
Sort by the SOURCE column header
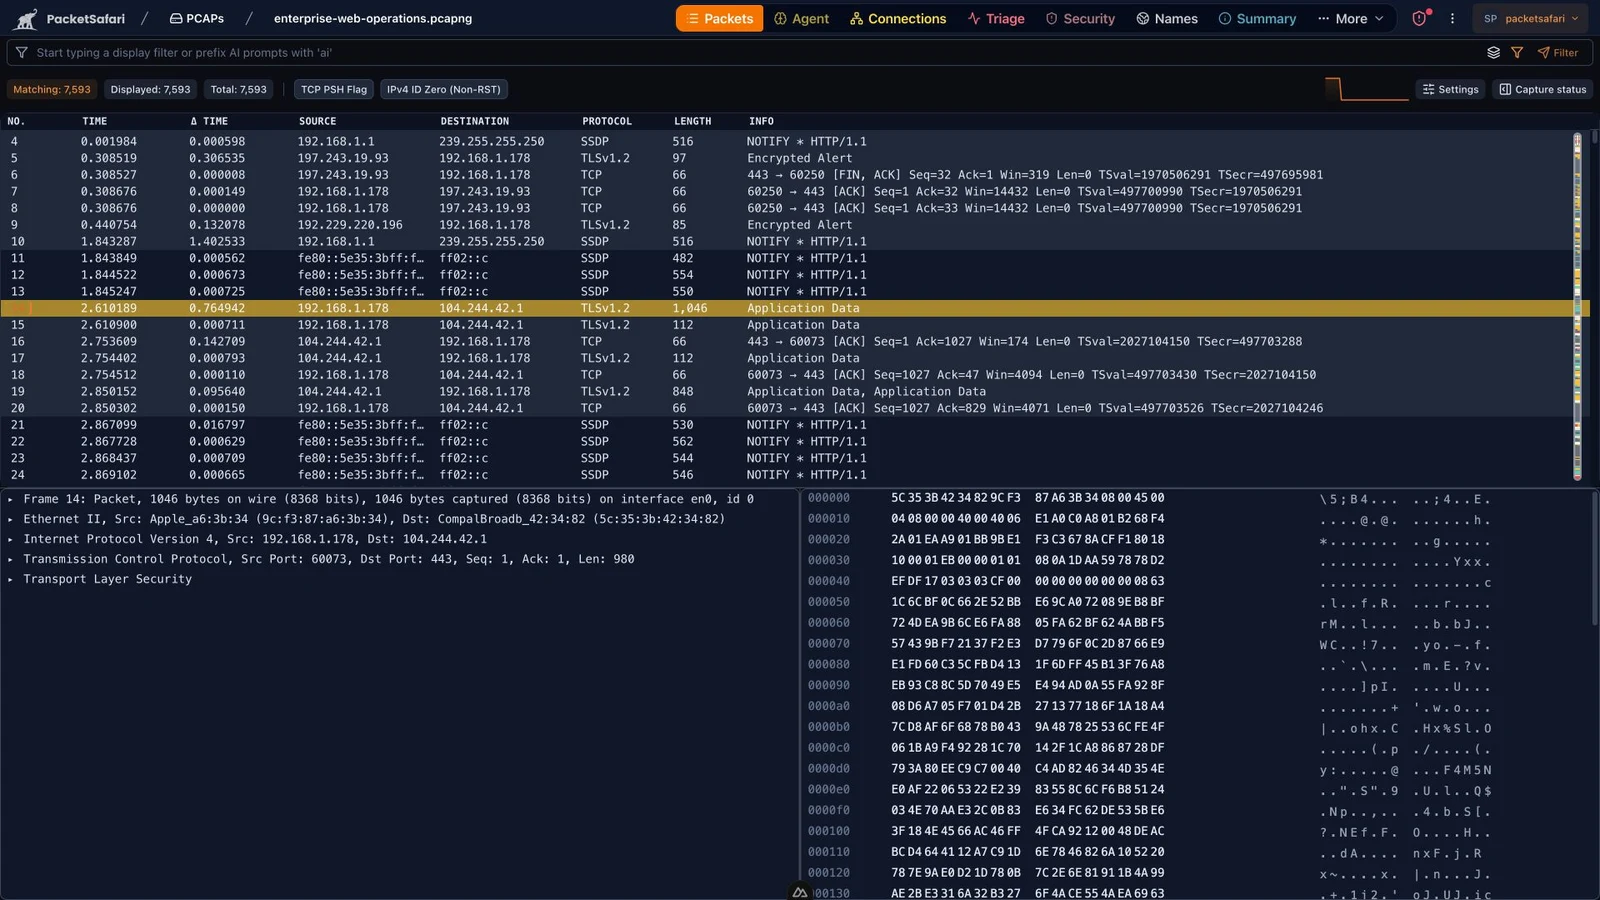click(x=317, y=121)
